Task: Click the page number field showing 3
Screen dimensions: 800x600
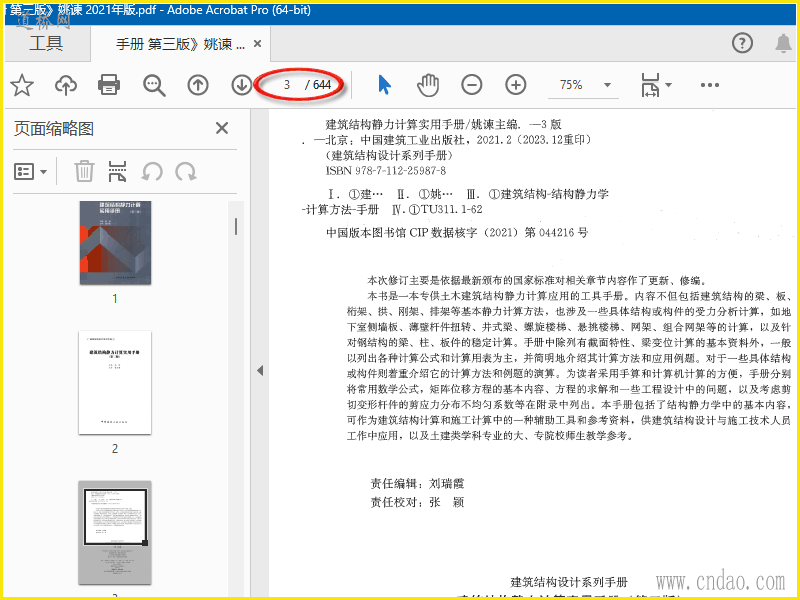Action: (x=287, y=85)
